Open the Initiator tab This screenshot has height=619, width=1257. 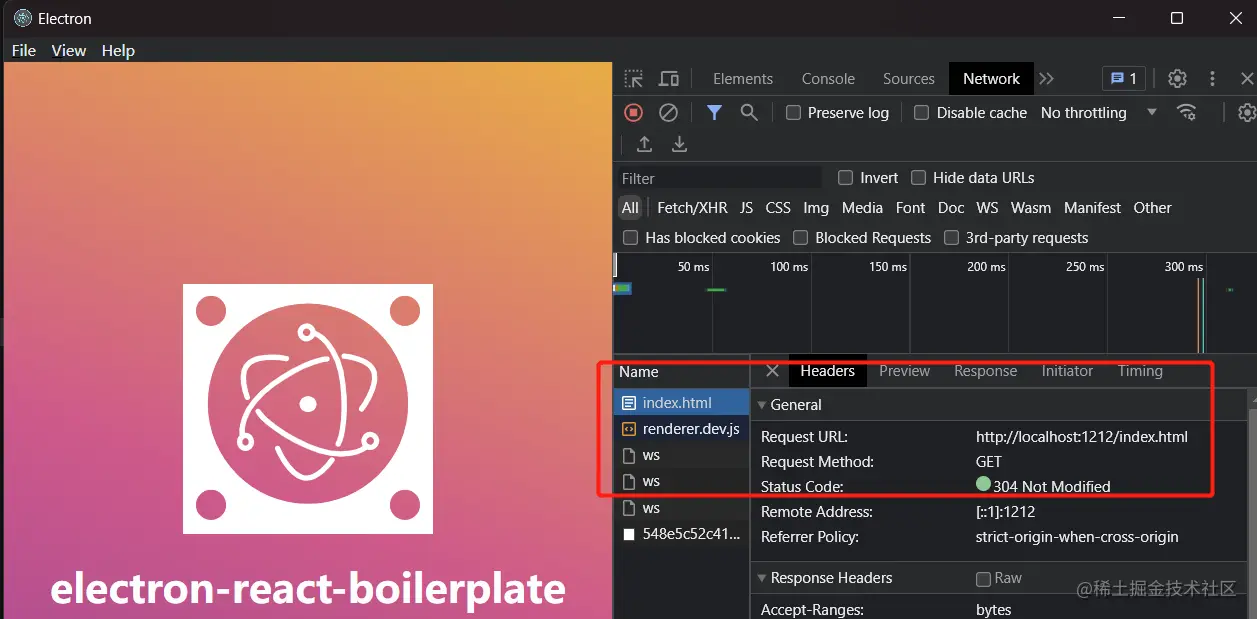[1068, 371]
